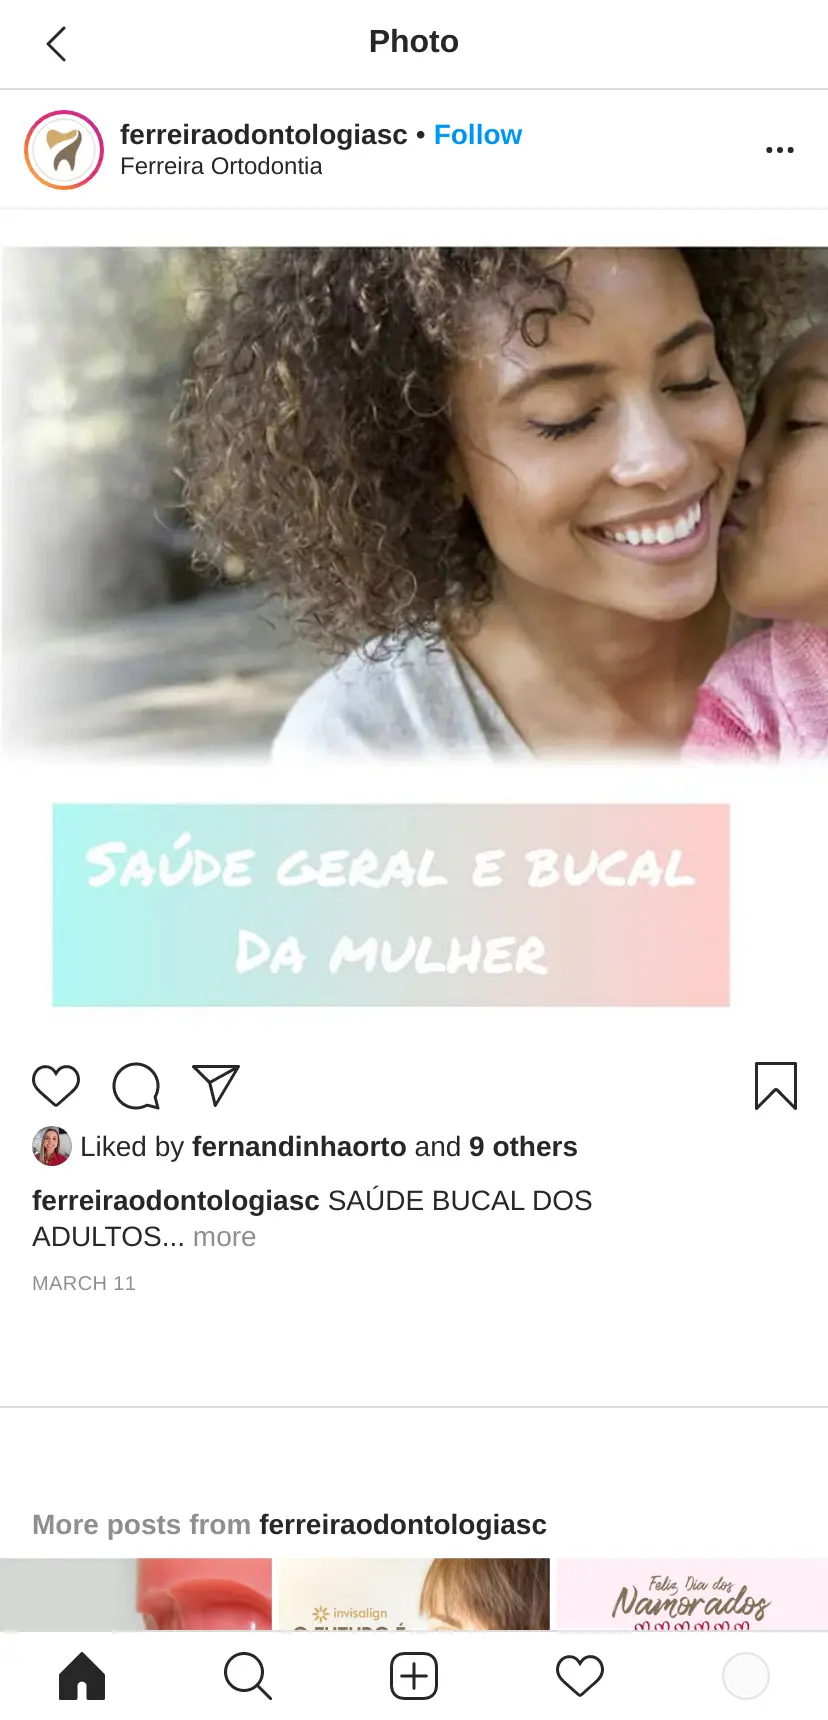Open the Search tab
The image size is (828, 1720).
click(248, 1676)
